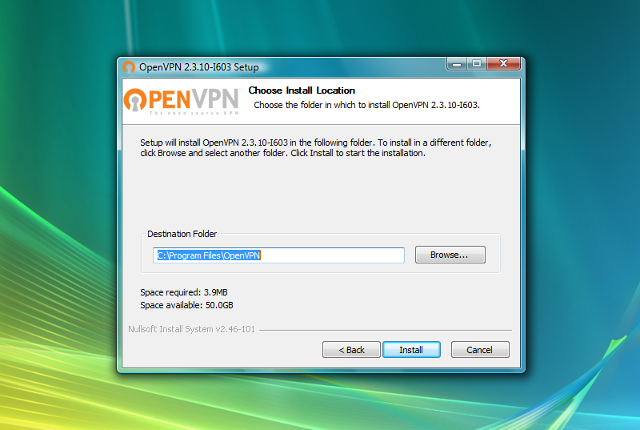The image size is (640, 430).
Task: Click the OpenVPN icon in the title bar
Action: [129, 67]
